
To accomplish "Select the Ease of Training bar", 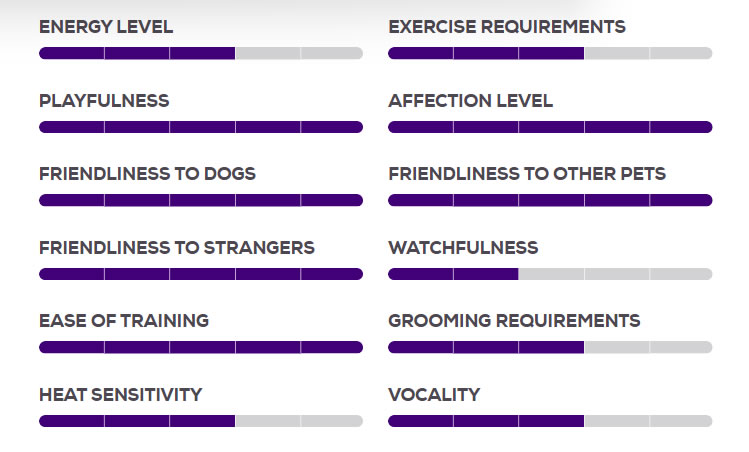I will coord(201,347).
